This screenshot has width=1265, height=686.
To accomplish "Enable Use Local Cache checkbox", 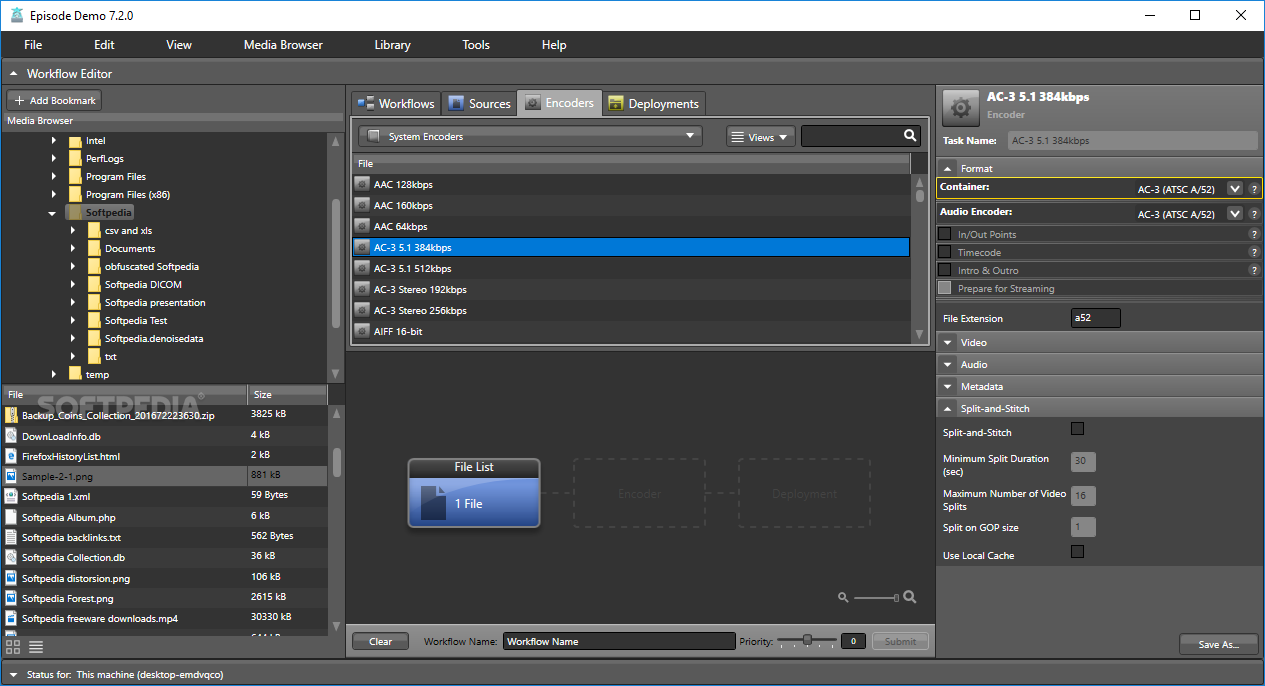I will coord(1077,551).
